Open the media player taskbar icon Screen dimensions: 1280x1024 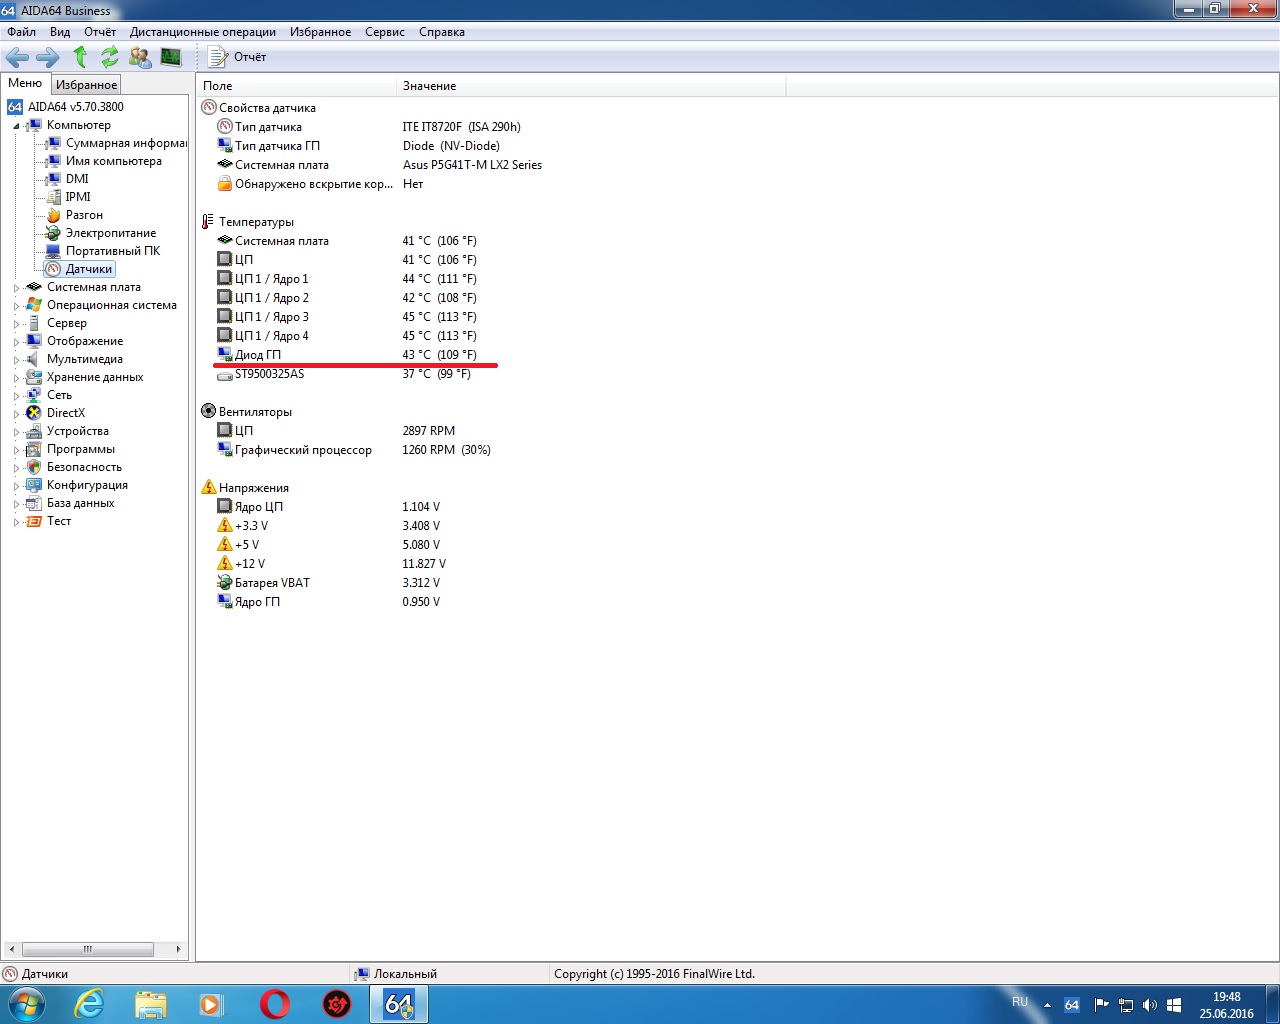(x=212, y=1004)
